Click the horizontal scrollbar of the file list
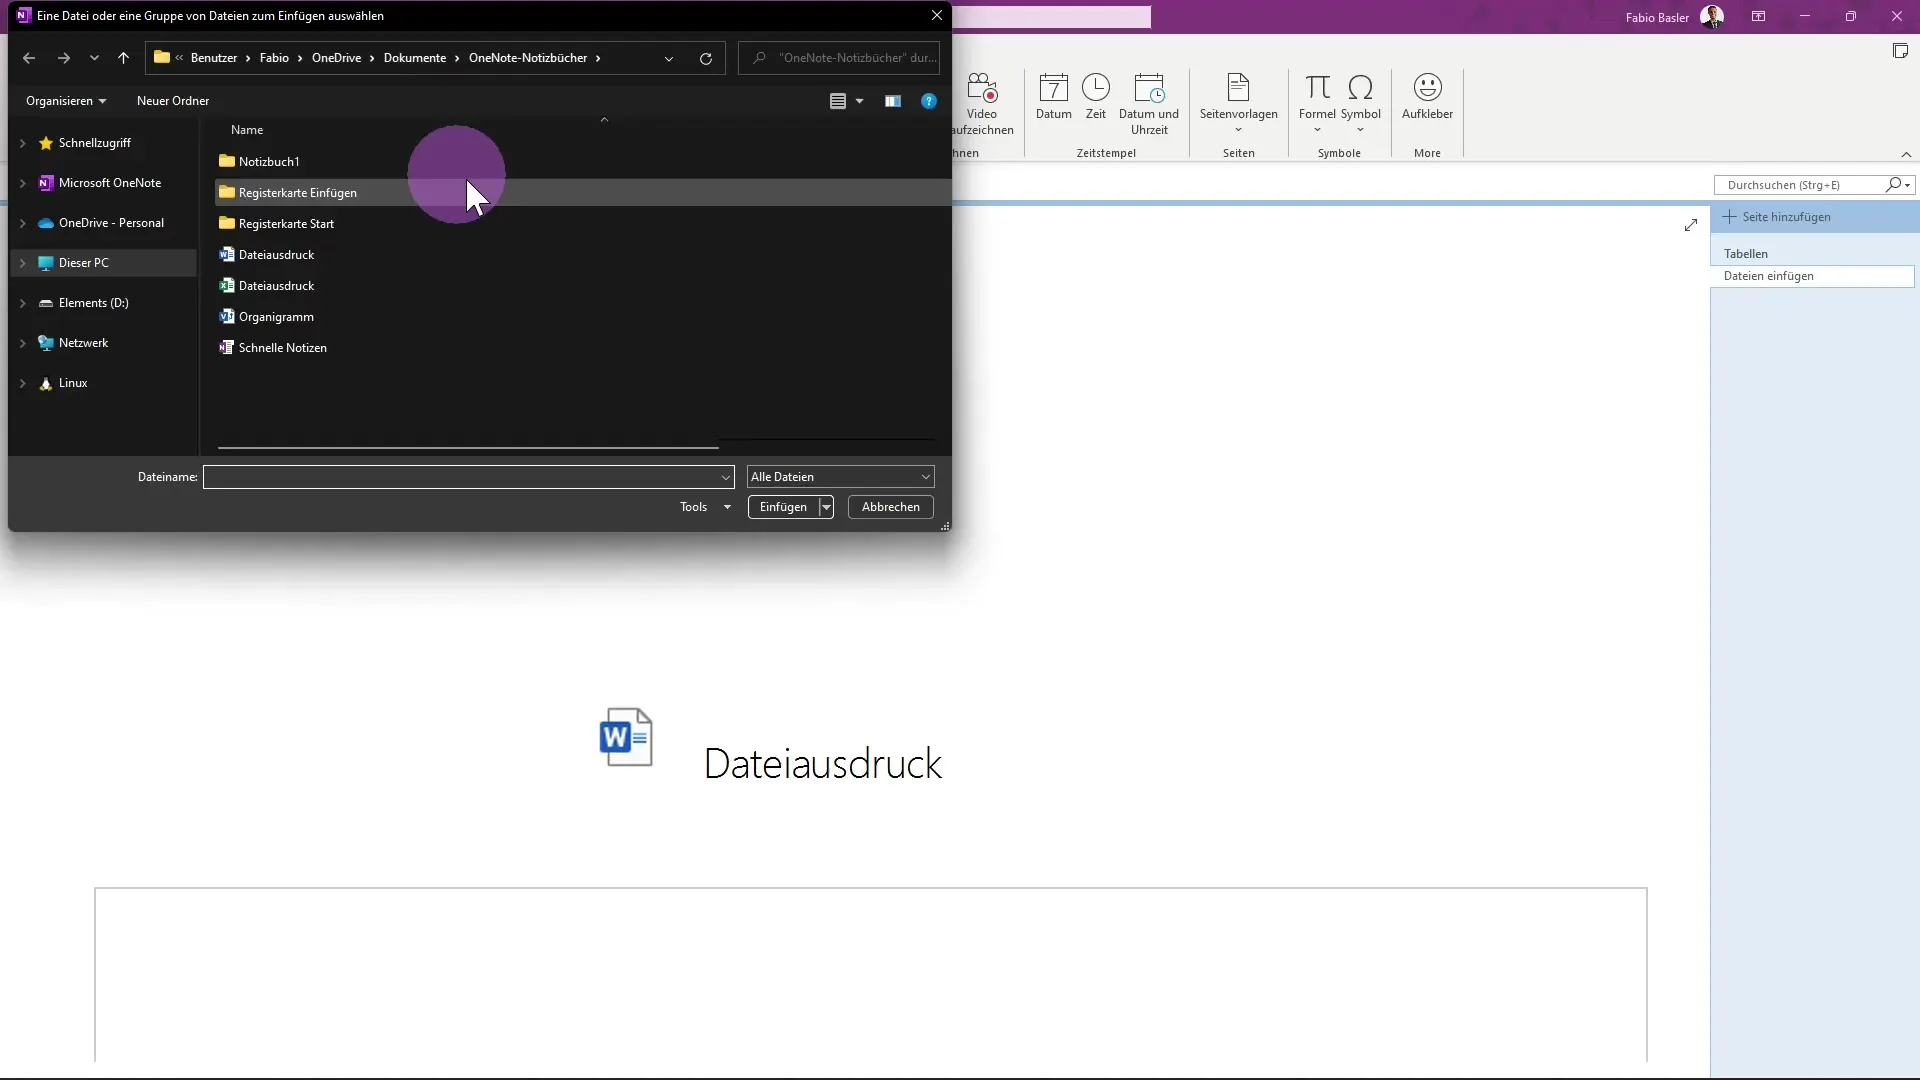Screen dimensions: 1920x1080 [468, 448]
